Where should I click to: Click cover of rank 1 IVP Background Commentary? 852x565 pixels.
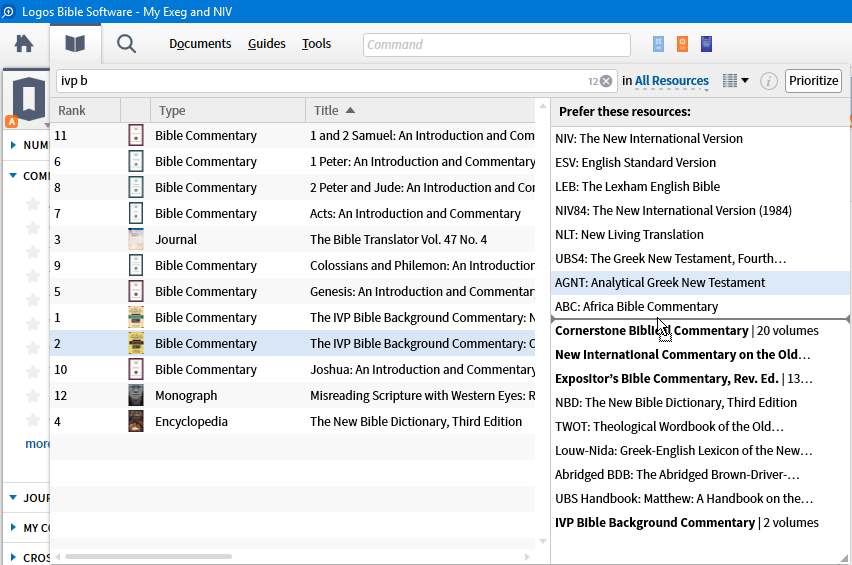[x=136, y=318]
